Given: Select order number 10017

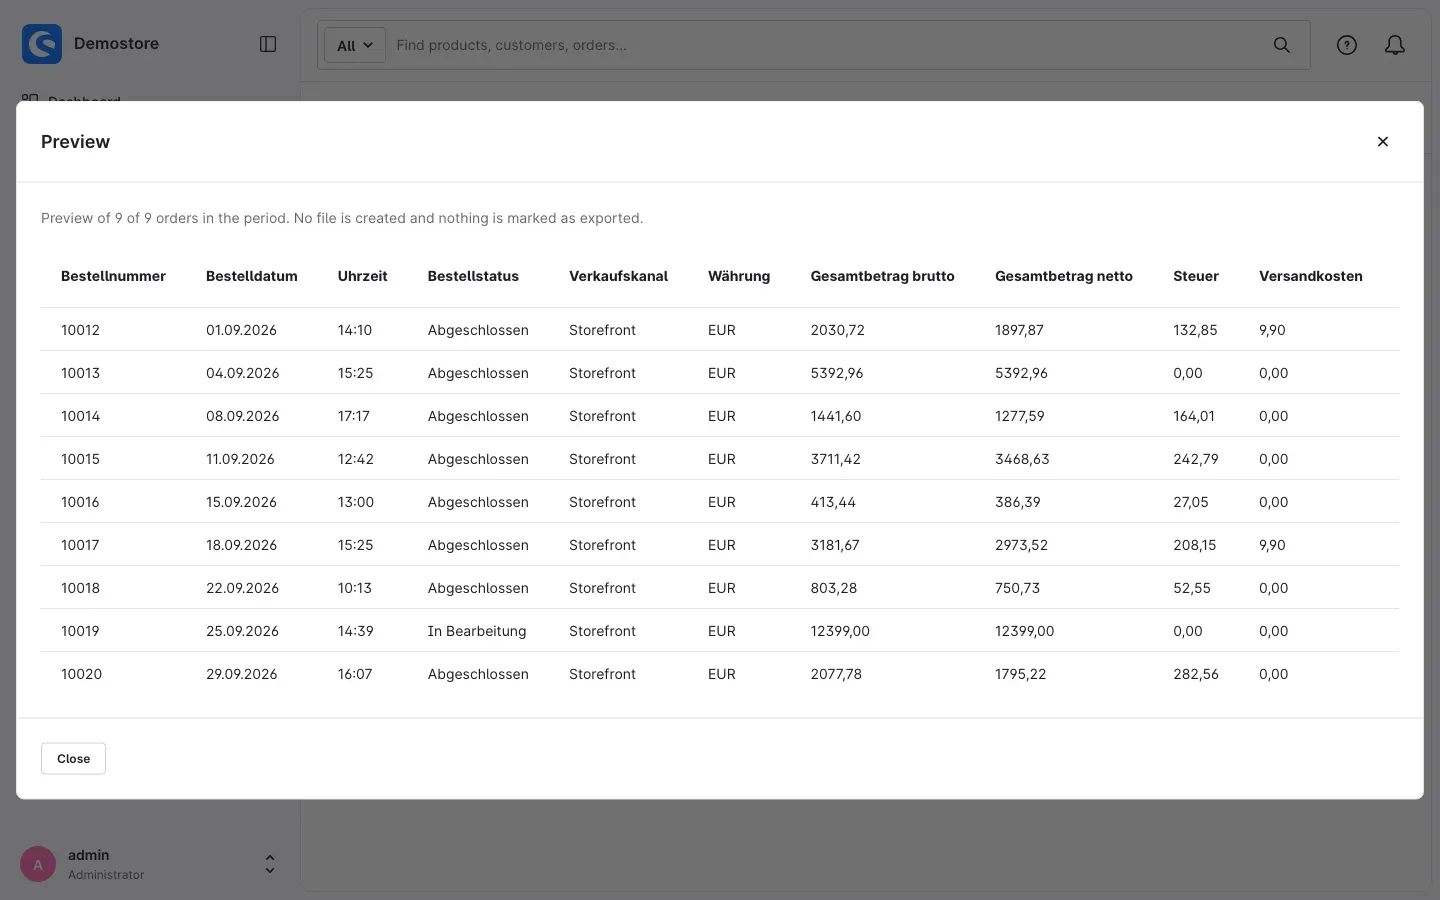Looking at the screenshot, I should (80, 545).
